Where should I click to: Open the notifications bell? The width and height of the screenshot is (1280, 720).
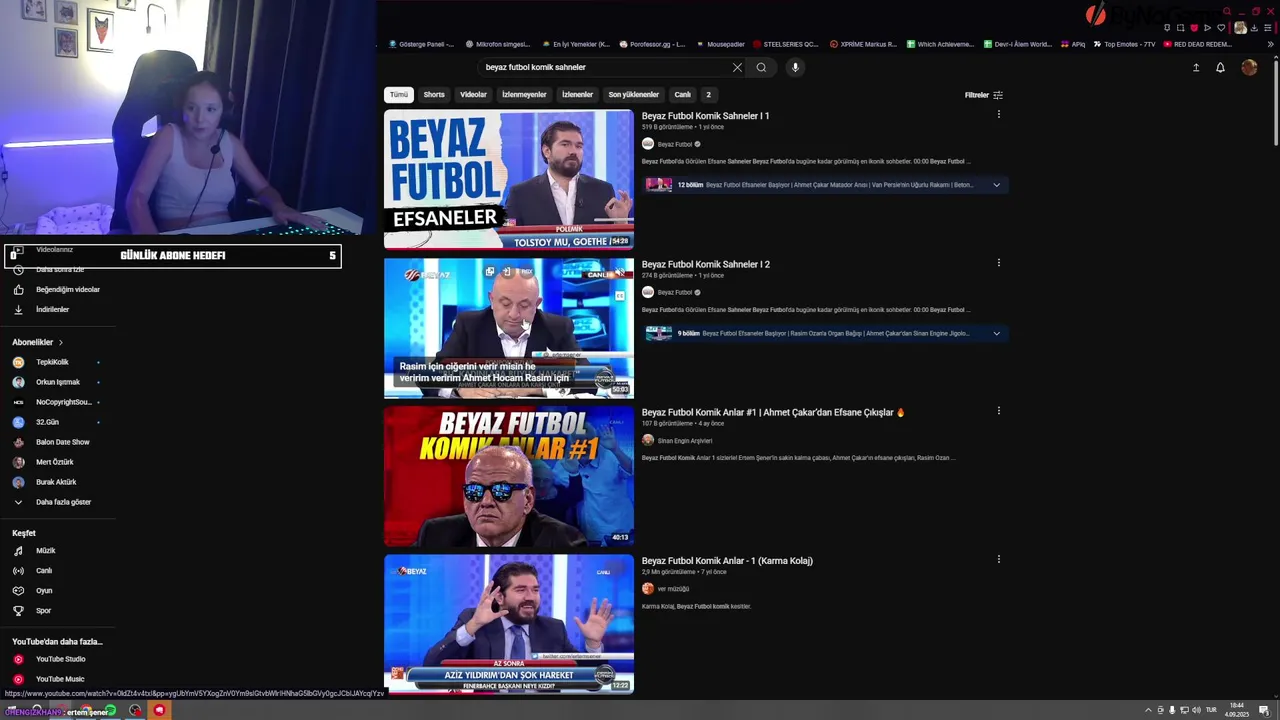1220,67
